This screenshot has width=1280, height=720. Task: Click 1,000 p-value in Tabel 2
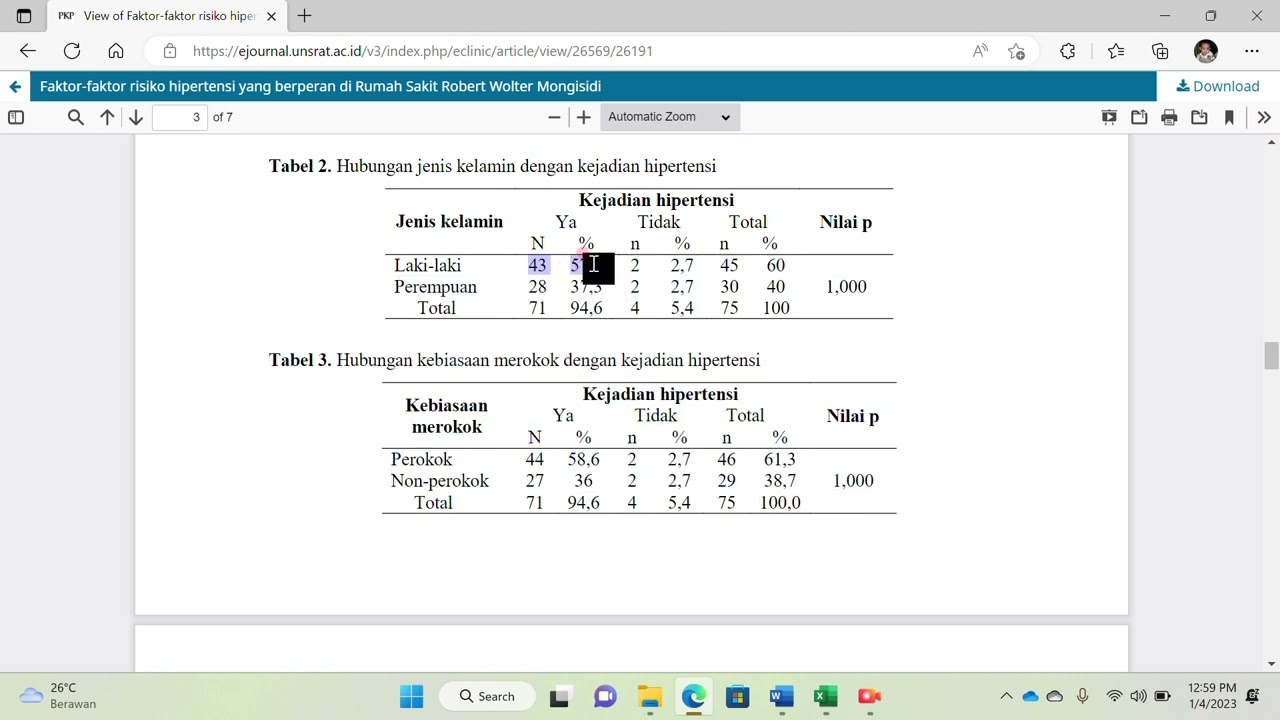[846, 287]
